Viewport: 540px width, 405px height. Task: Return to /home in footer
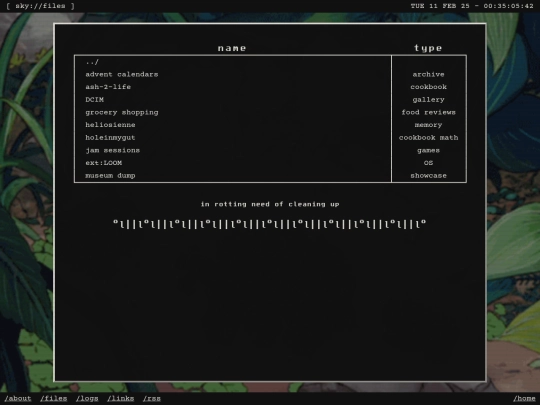pyautogui.click(x=524, y=398)
